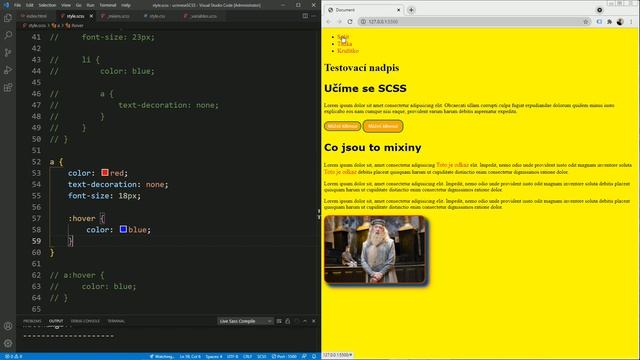Clear the output panel
This screenshot has height=360, width=640.
click(279, 321)
